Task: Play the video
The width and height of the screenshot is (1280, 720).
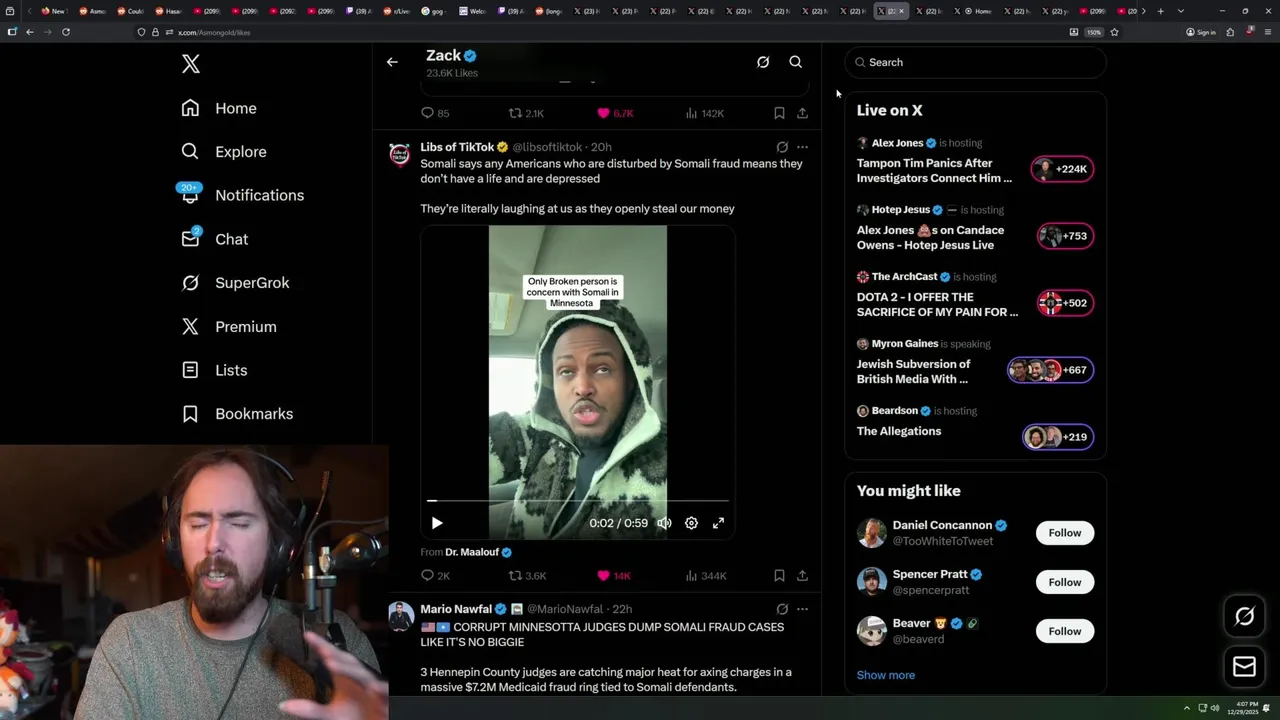Action: pyautogui.click(x=437, y=523)
